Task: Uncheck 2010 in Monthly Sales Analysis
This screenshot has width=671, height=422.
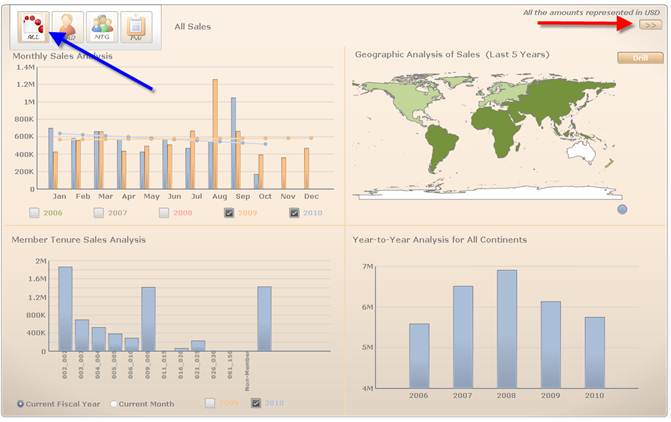Action: coord(295,213)
